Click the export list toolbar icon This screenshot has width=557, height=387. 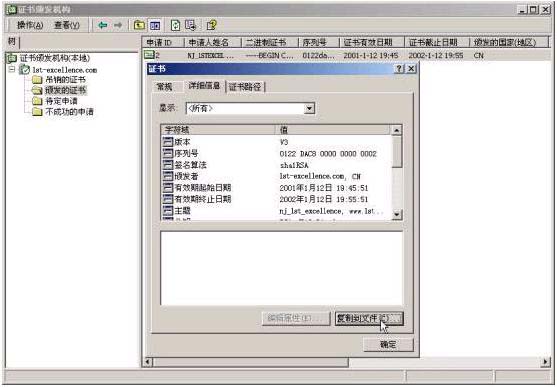[191, 25]
